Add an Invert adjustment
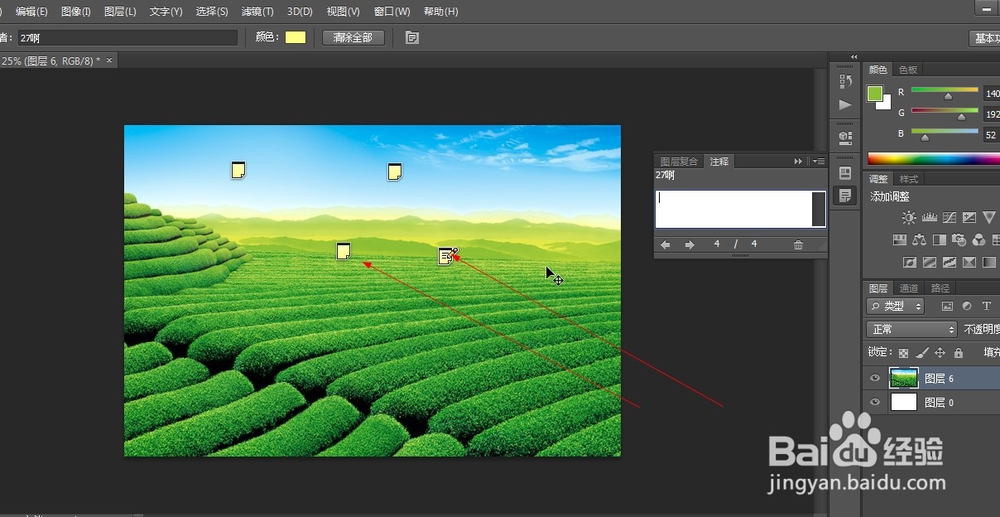Viewport: 1000px width, 517px height. [909, 262]
